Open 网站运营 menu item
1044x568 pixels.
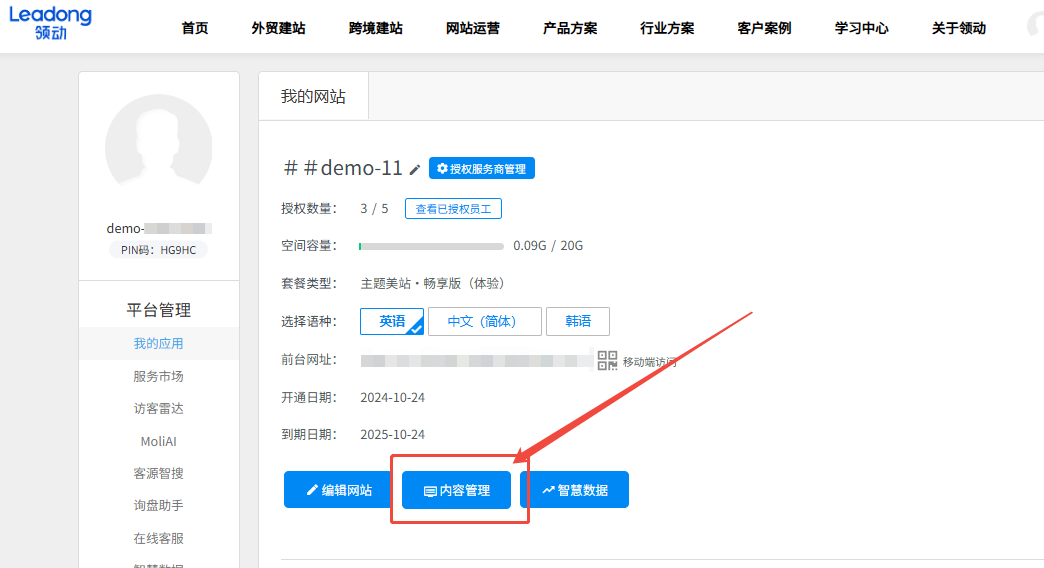click(x=473, y=28)
